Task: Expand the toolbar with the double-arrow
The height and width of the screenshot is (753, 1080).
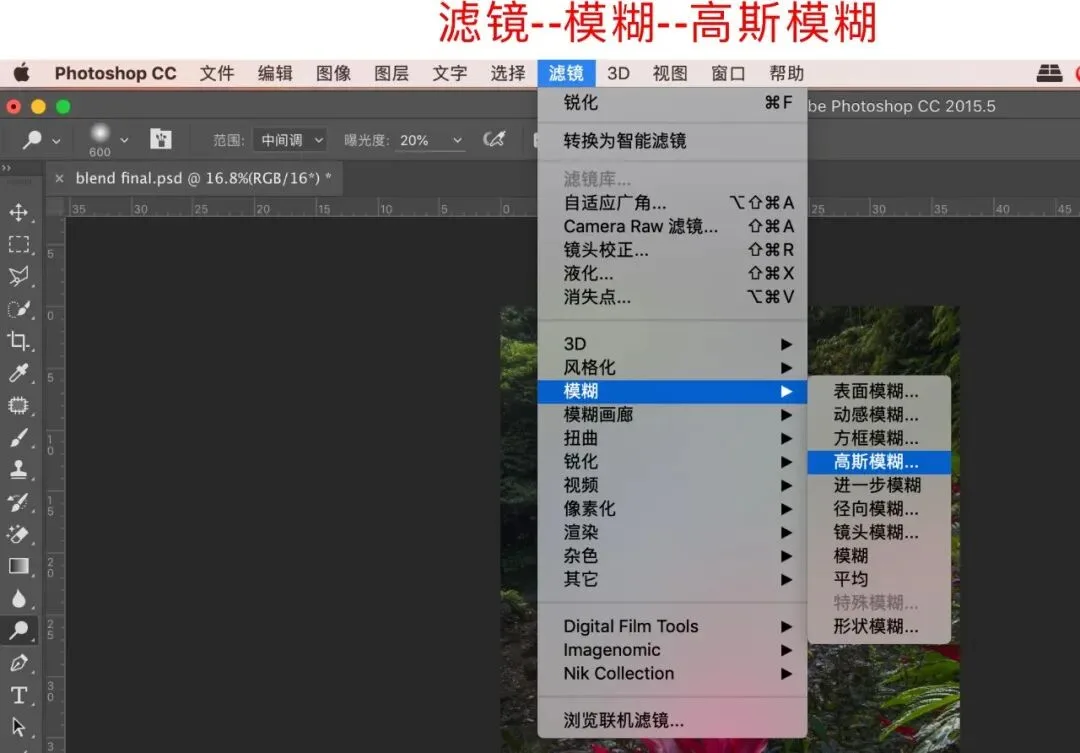Action: tap(7, 167)
